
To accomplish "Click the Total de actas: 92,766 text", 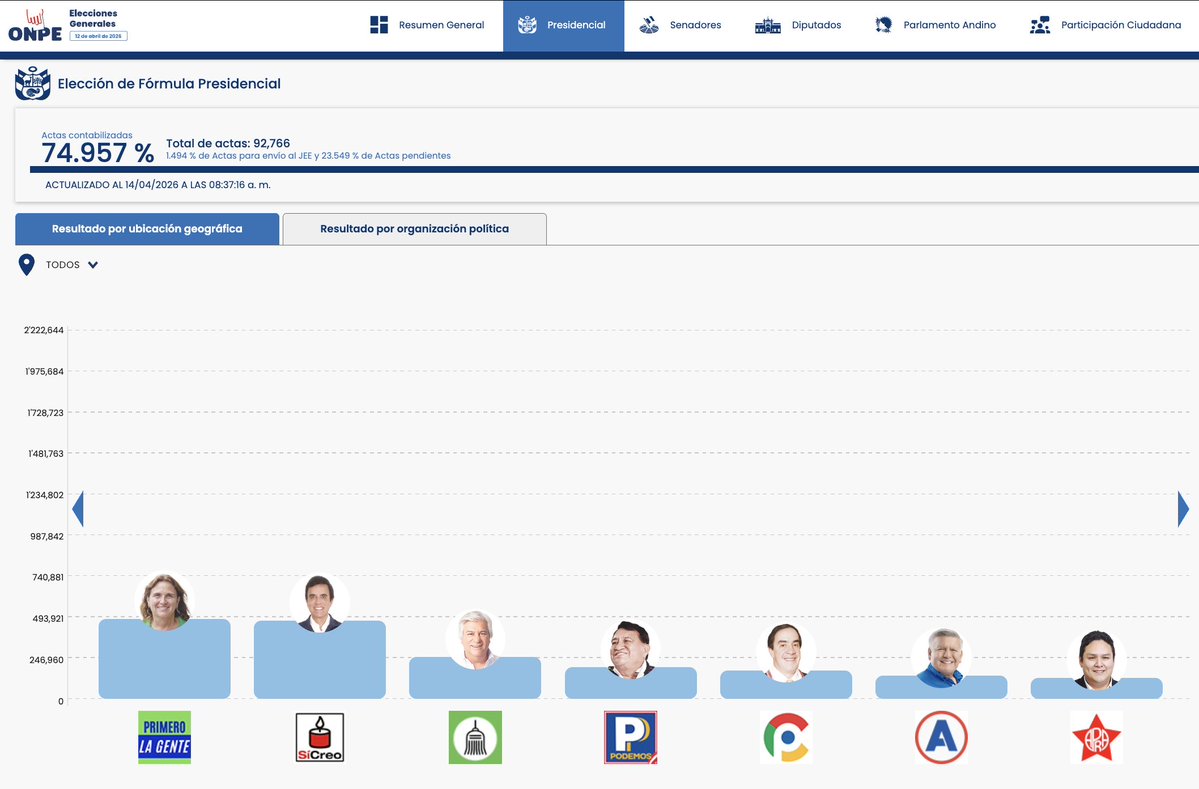I will (x=228, y=143).
